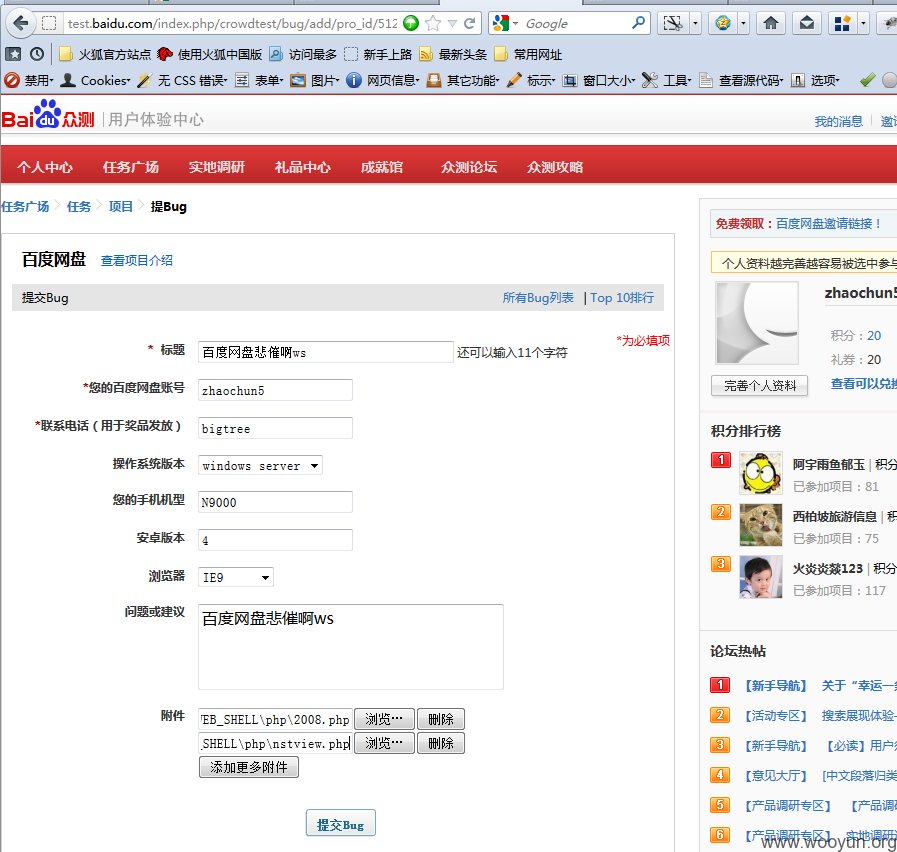Click the search magnifier icon
897x852 pixels.
tap(638, 23)
